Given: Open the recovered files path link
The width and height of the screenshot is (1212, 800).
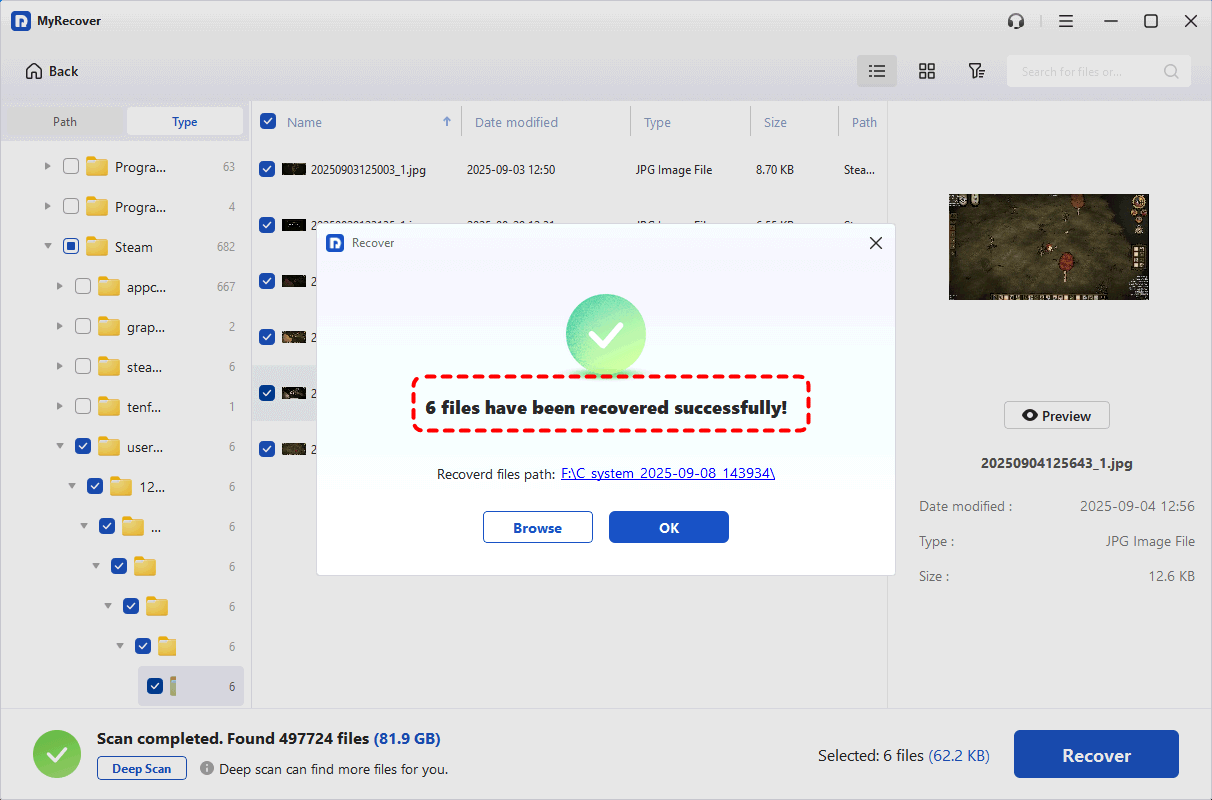Looking at the screenshot, I should click(668, 474).
